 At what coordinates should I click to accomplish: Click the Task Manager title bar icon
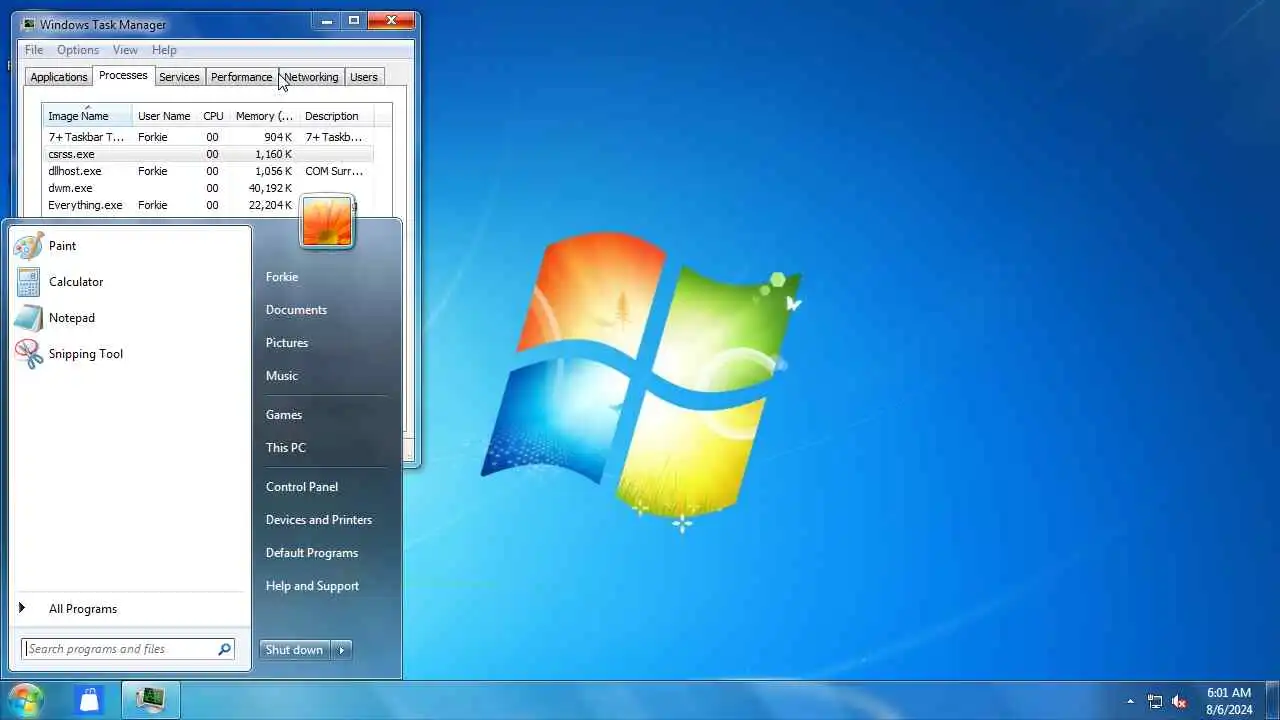(x=28, y=24)
